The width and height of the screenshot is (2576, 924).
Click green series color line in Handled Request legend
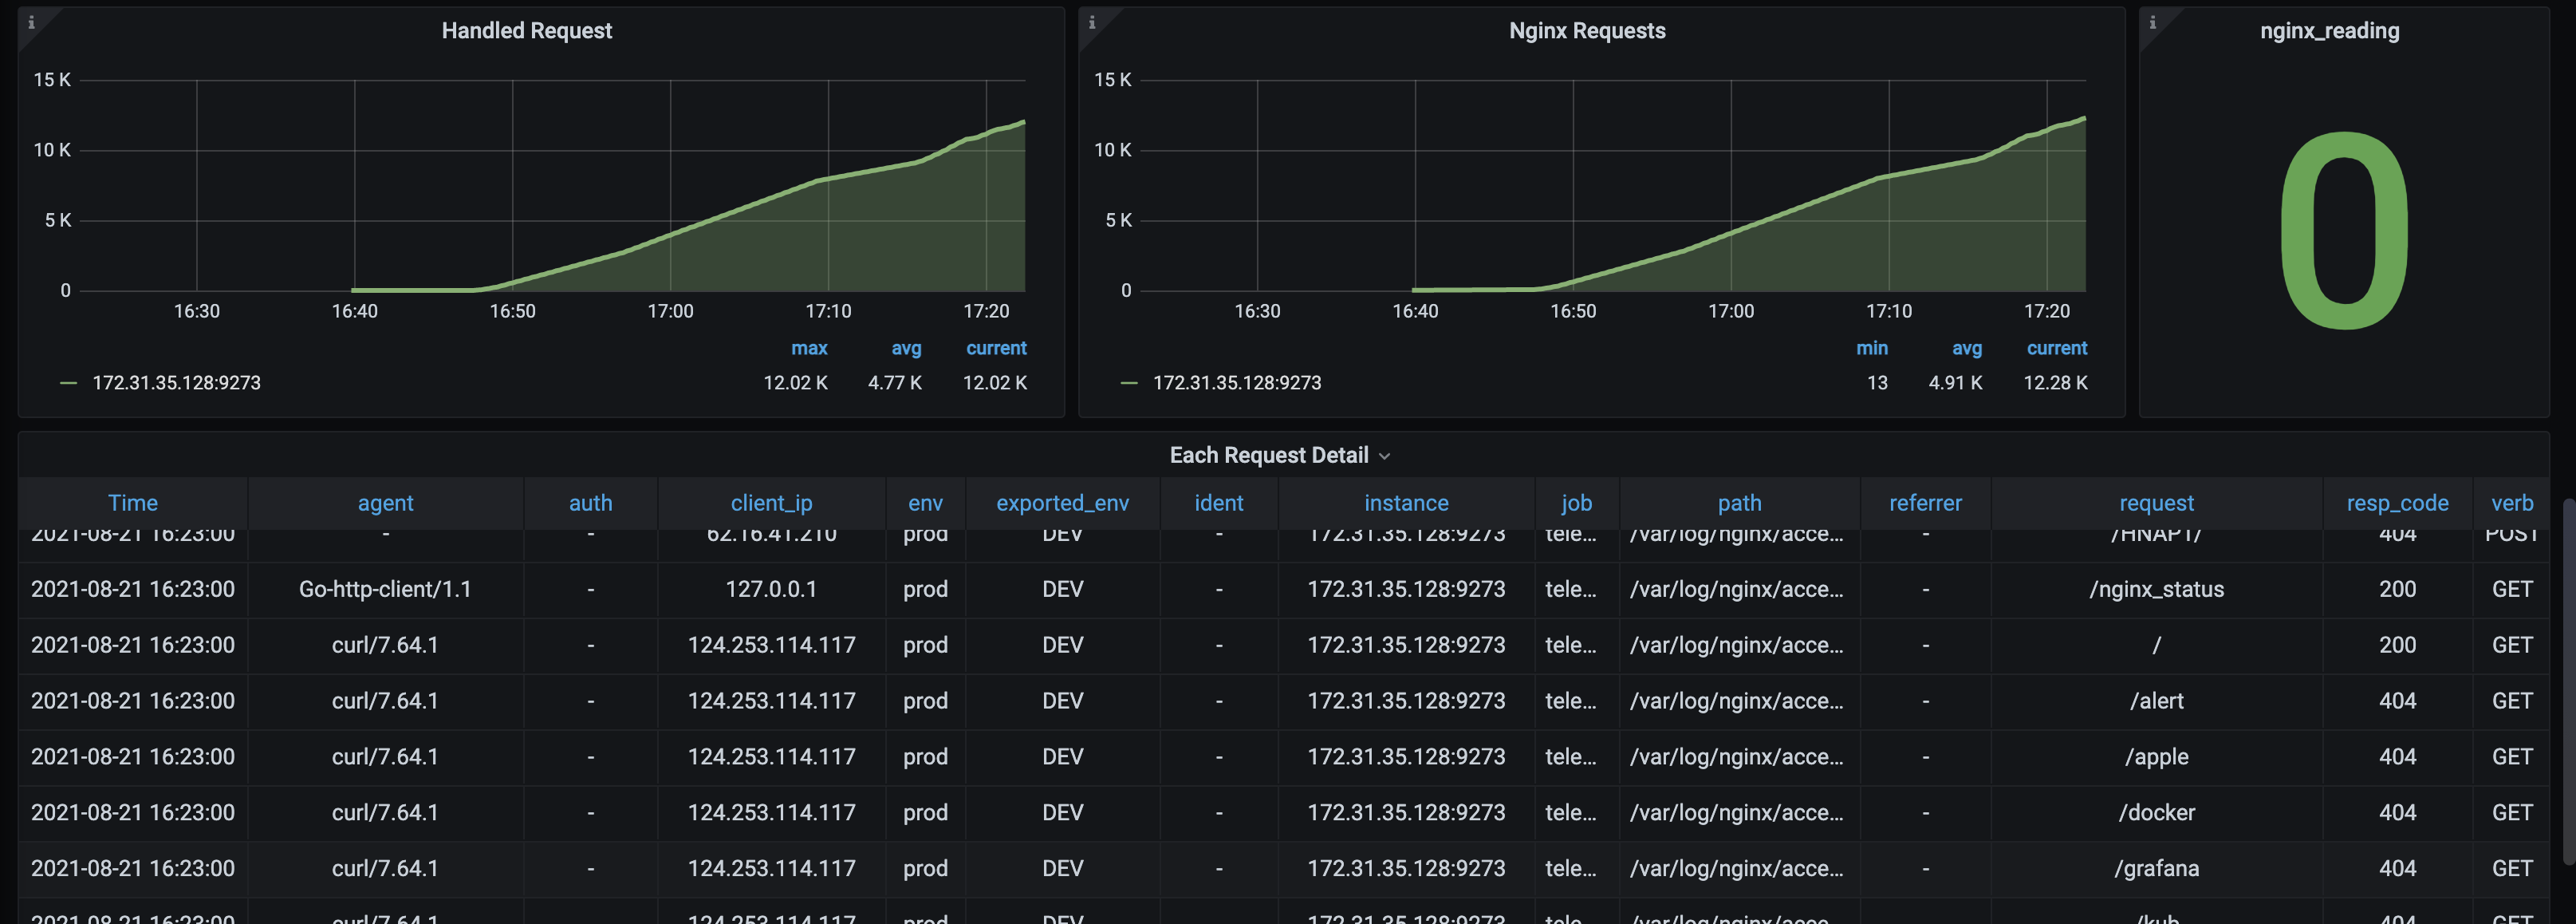click(68, 383)
